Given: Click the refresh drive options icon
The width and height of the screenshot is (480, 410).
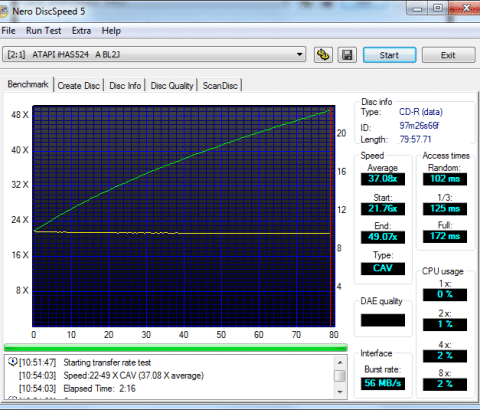Looking at the screenshot, I should [323, 55].
